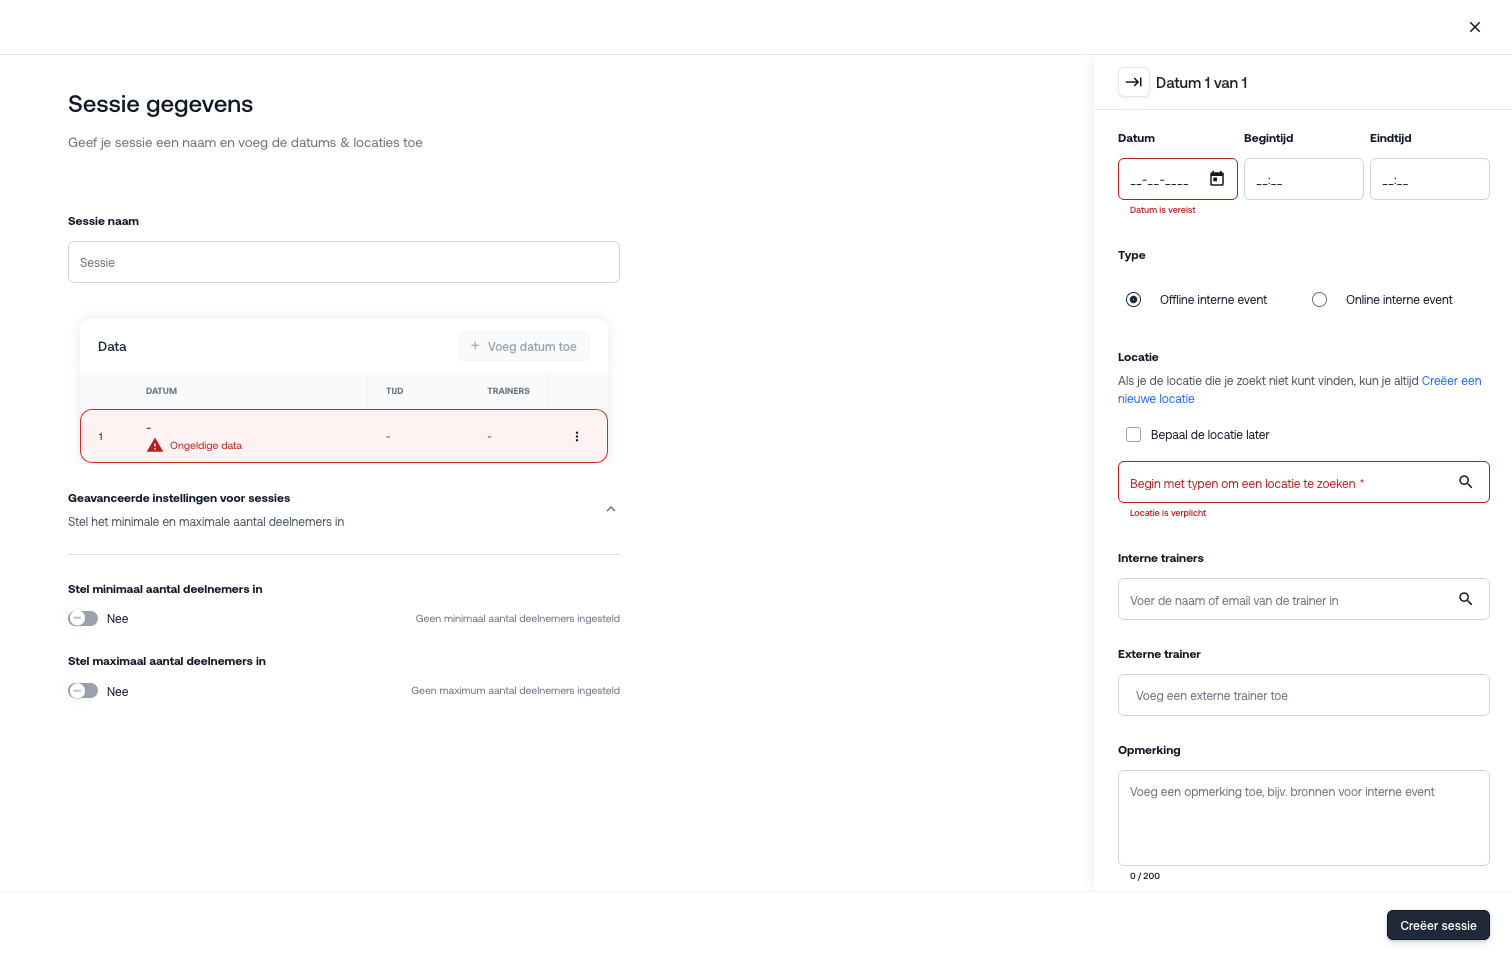Click the location search magnifier icon
Screen dimensions: 1512x953
(x=1465, y=482)
